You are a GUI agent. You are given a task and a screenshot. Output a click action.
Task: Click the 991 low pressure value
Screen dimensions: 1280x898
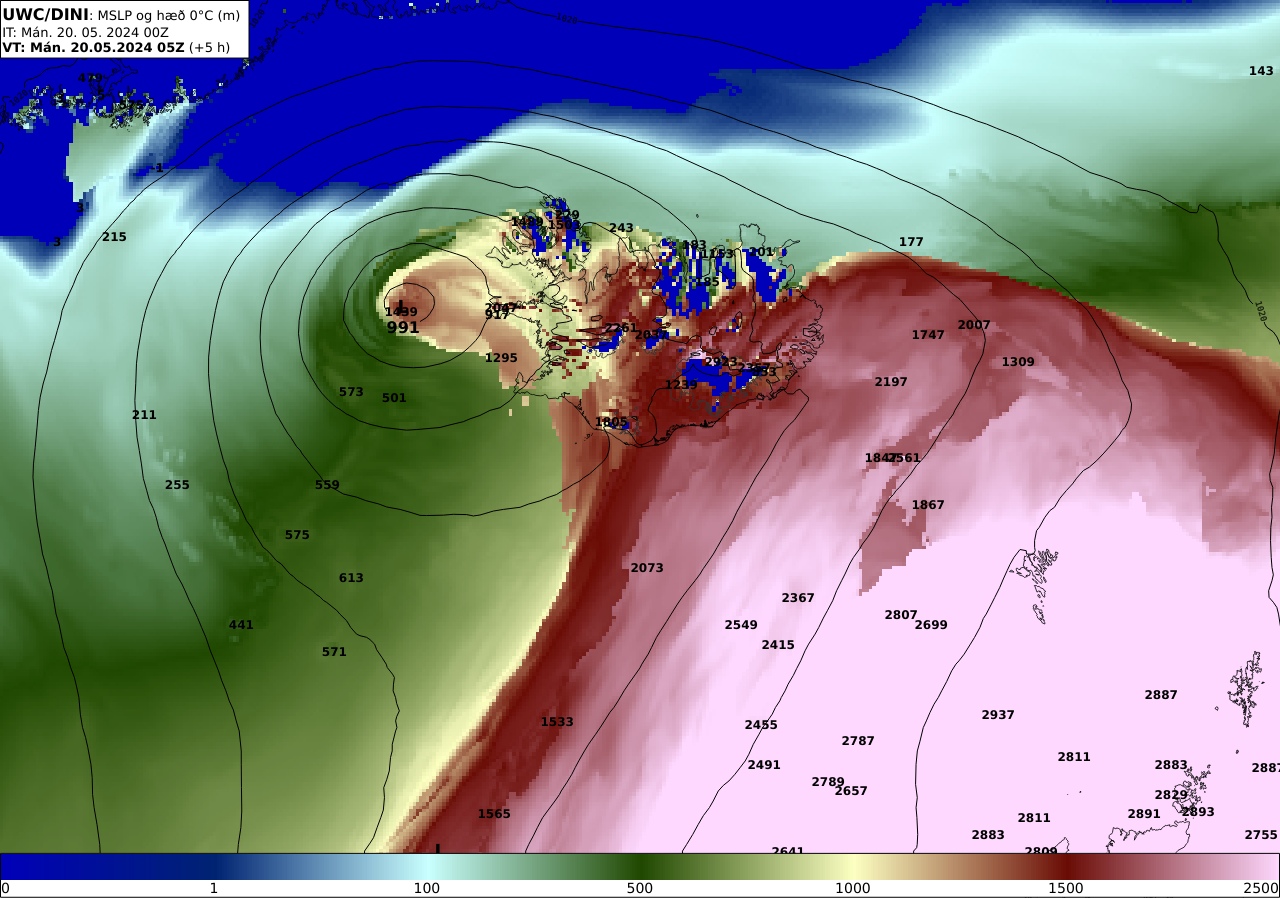403,327
